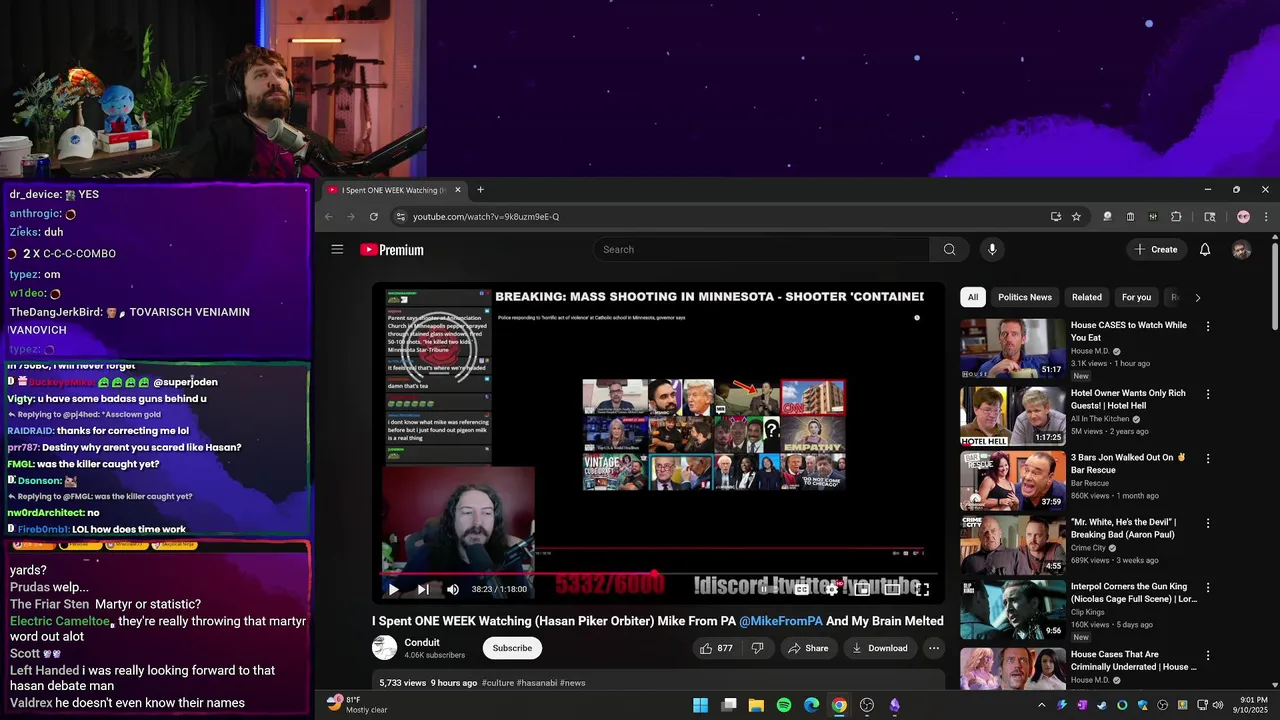Open the Chrome three-dot menu
Image resolution: width=1280 pixels, height=720 pixels.
tap(1265, 216)
